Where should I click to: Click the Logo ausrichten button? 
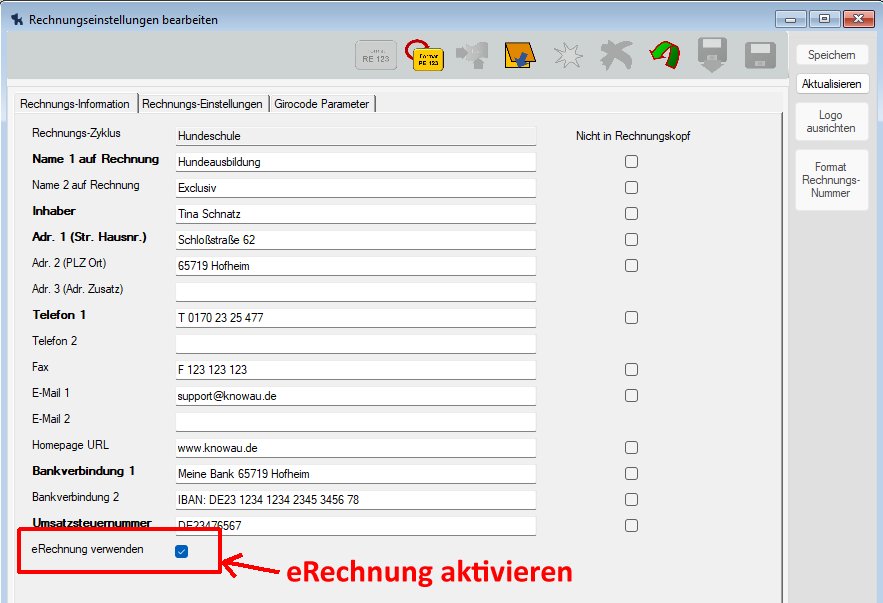tap(830, 122)
